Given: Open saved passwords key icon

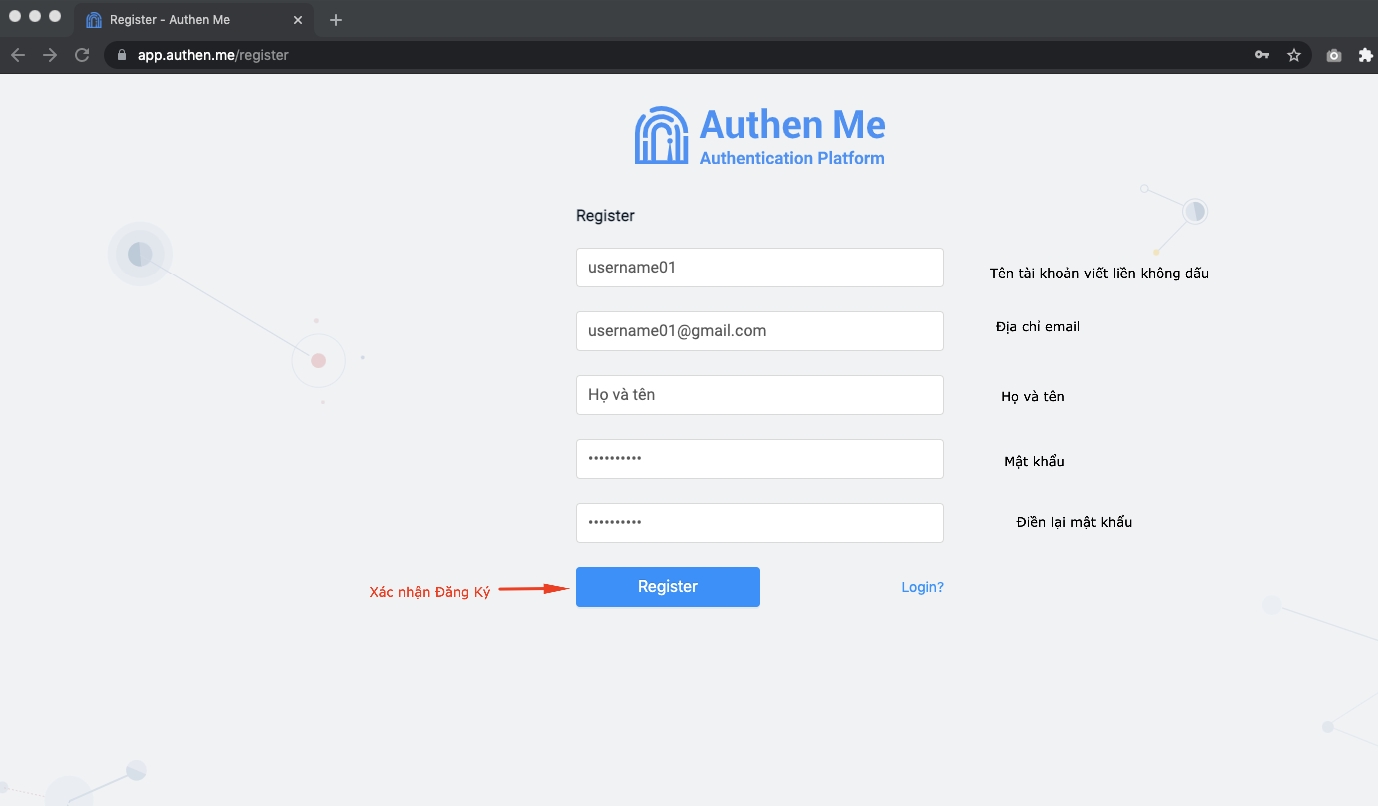Looking at the screenshot, I should pos(1262,55).
